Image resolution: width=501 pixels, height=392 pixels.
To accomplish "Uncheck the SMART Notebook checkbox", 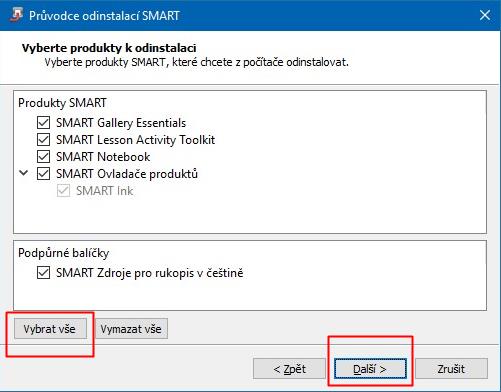I will (x=43, y=157).
